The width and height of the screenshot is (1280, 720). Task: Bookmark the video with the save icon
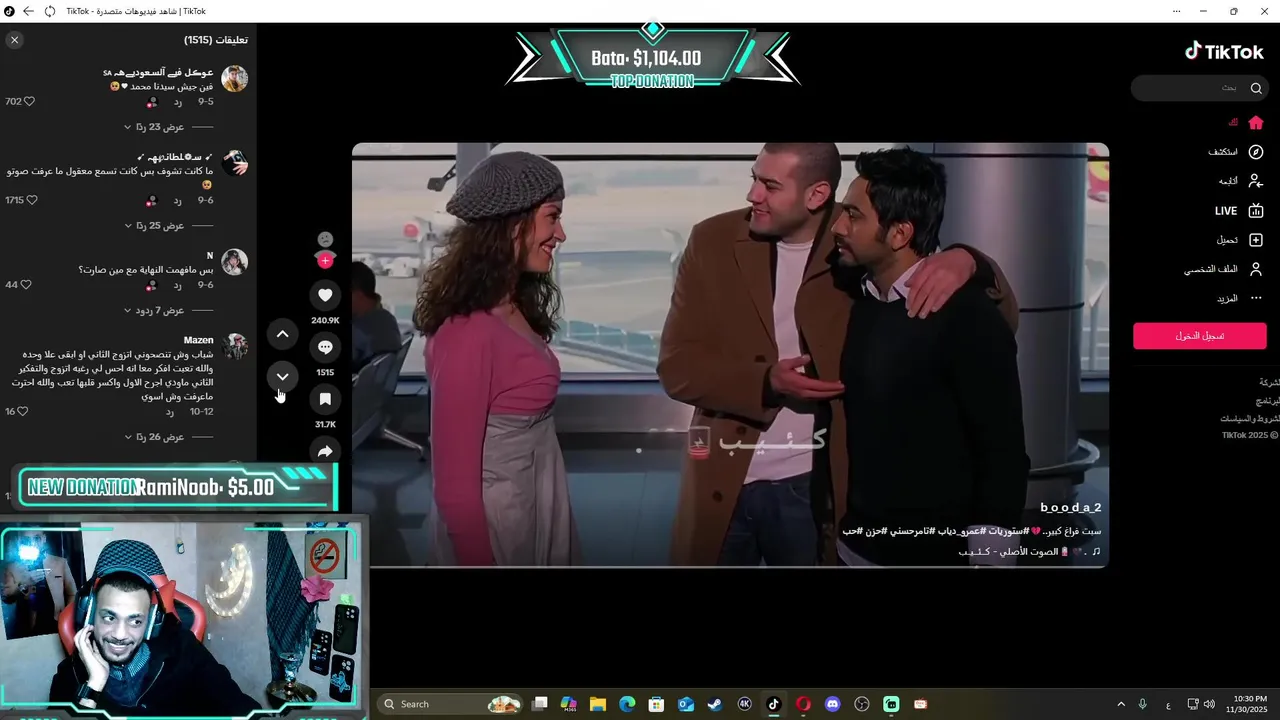325,399
